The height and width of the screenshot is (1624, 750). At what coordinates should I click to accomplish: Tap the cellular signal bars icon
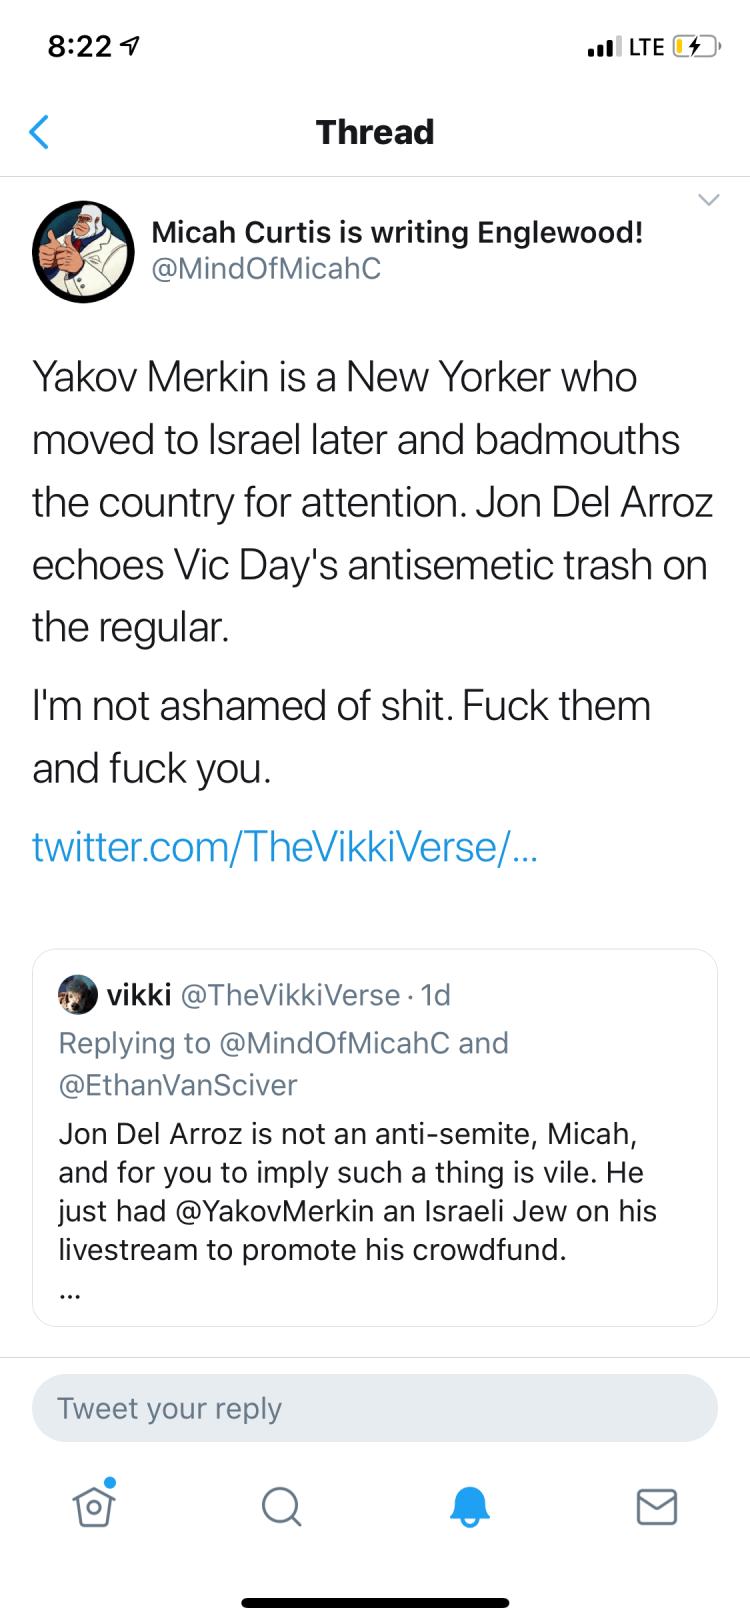pos(603,47)
